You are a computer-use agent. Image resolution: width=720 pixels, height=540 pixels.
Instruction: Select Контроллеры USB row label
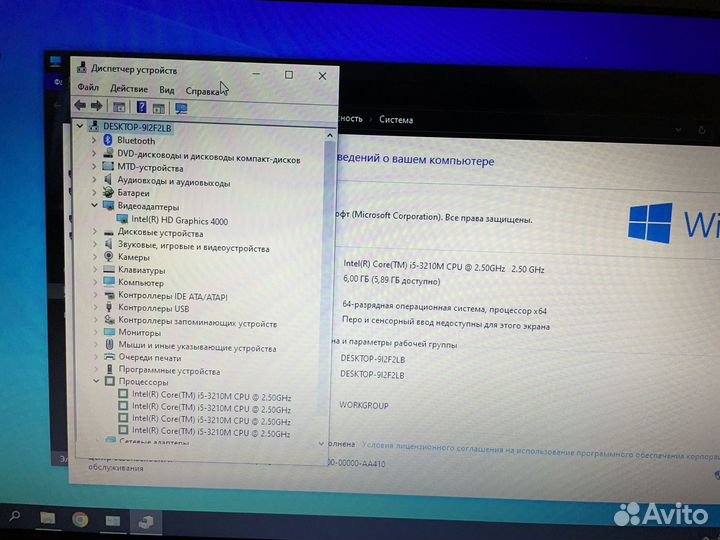[154, 308]
